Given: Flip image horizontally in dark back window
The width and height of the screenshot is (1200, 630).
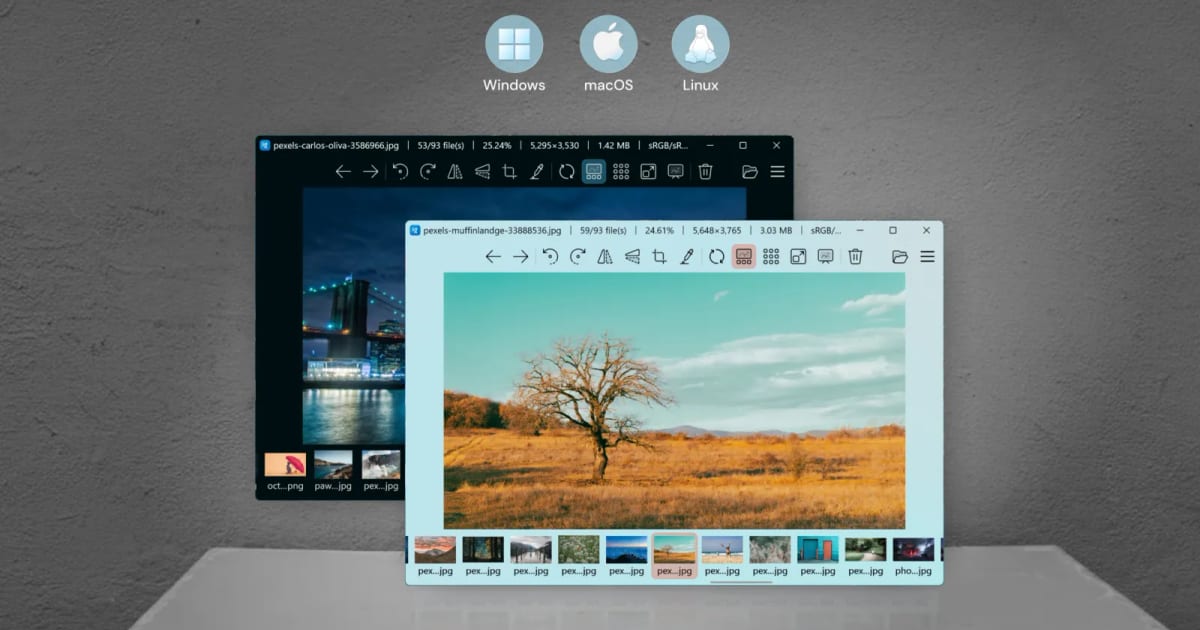Looking at the screenshot, I should pyautogui.click(x=455, y=172).
